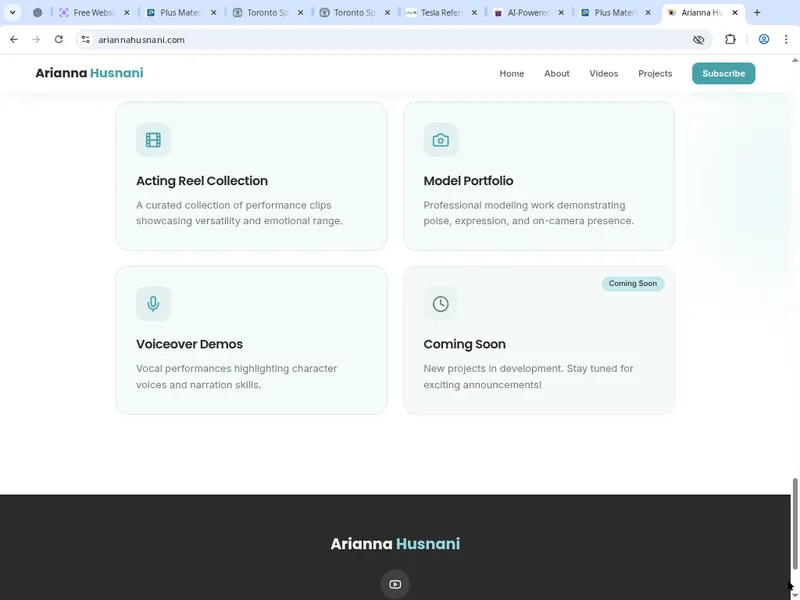The width and height of the screenshot is (800, 600).
Task: Open a new tab with the plus icon
Action: (x=757, y=12)
